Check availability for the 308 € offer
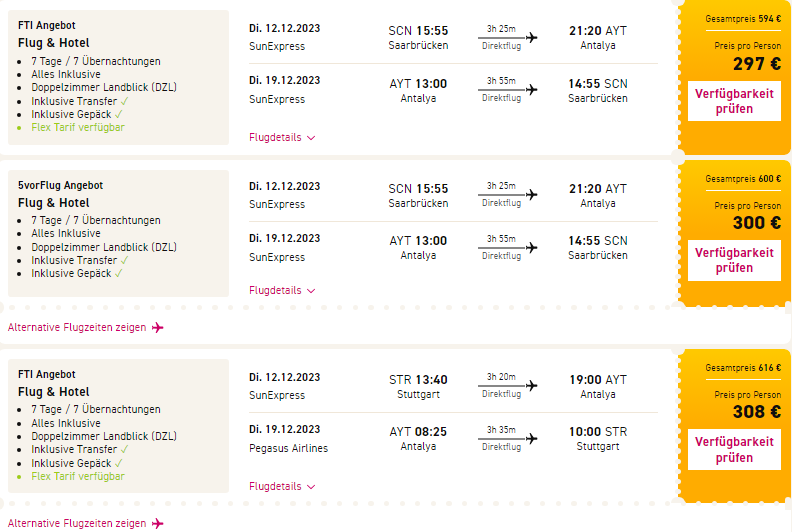The width and height of the screenshot is (792, 532). click(734, 449)
